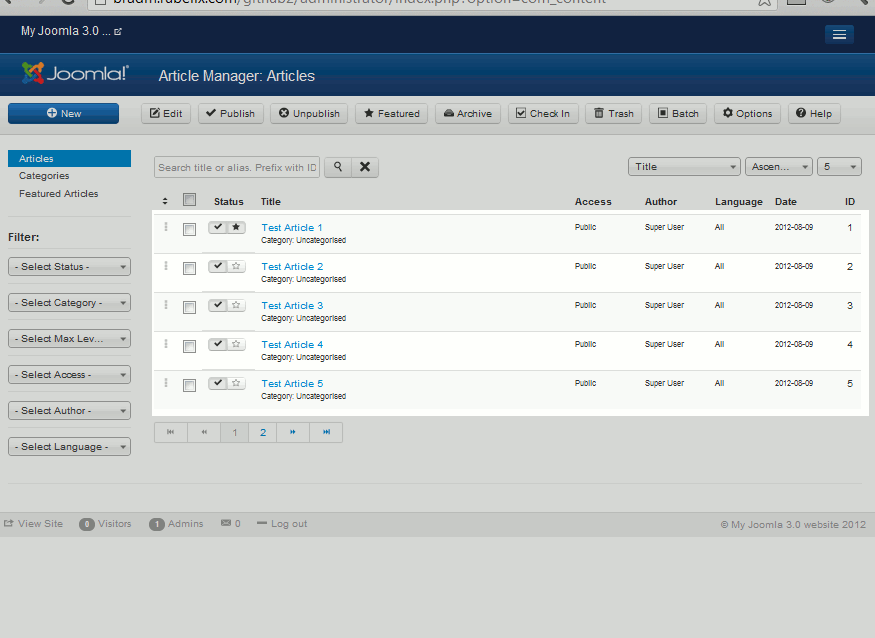Click published checkmark icon for Test Article 3

point(218,305)
